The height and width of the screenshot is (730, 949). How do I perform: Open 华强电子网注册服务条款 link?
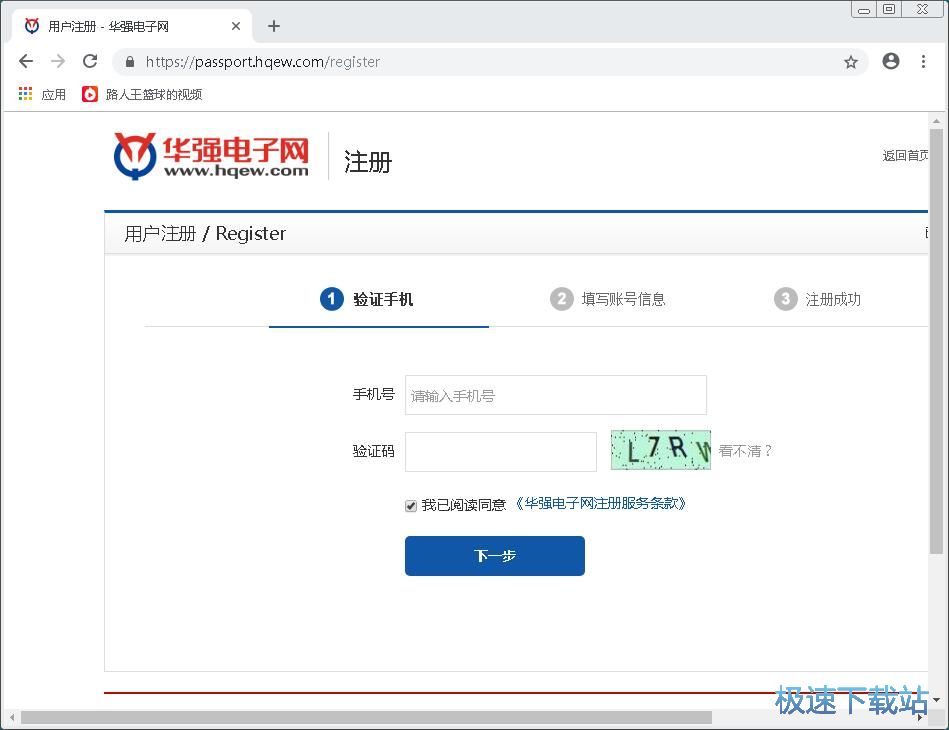601,504
